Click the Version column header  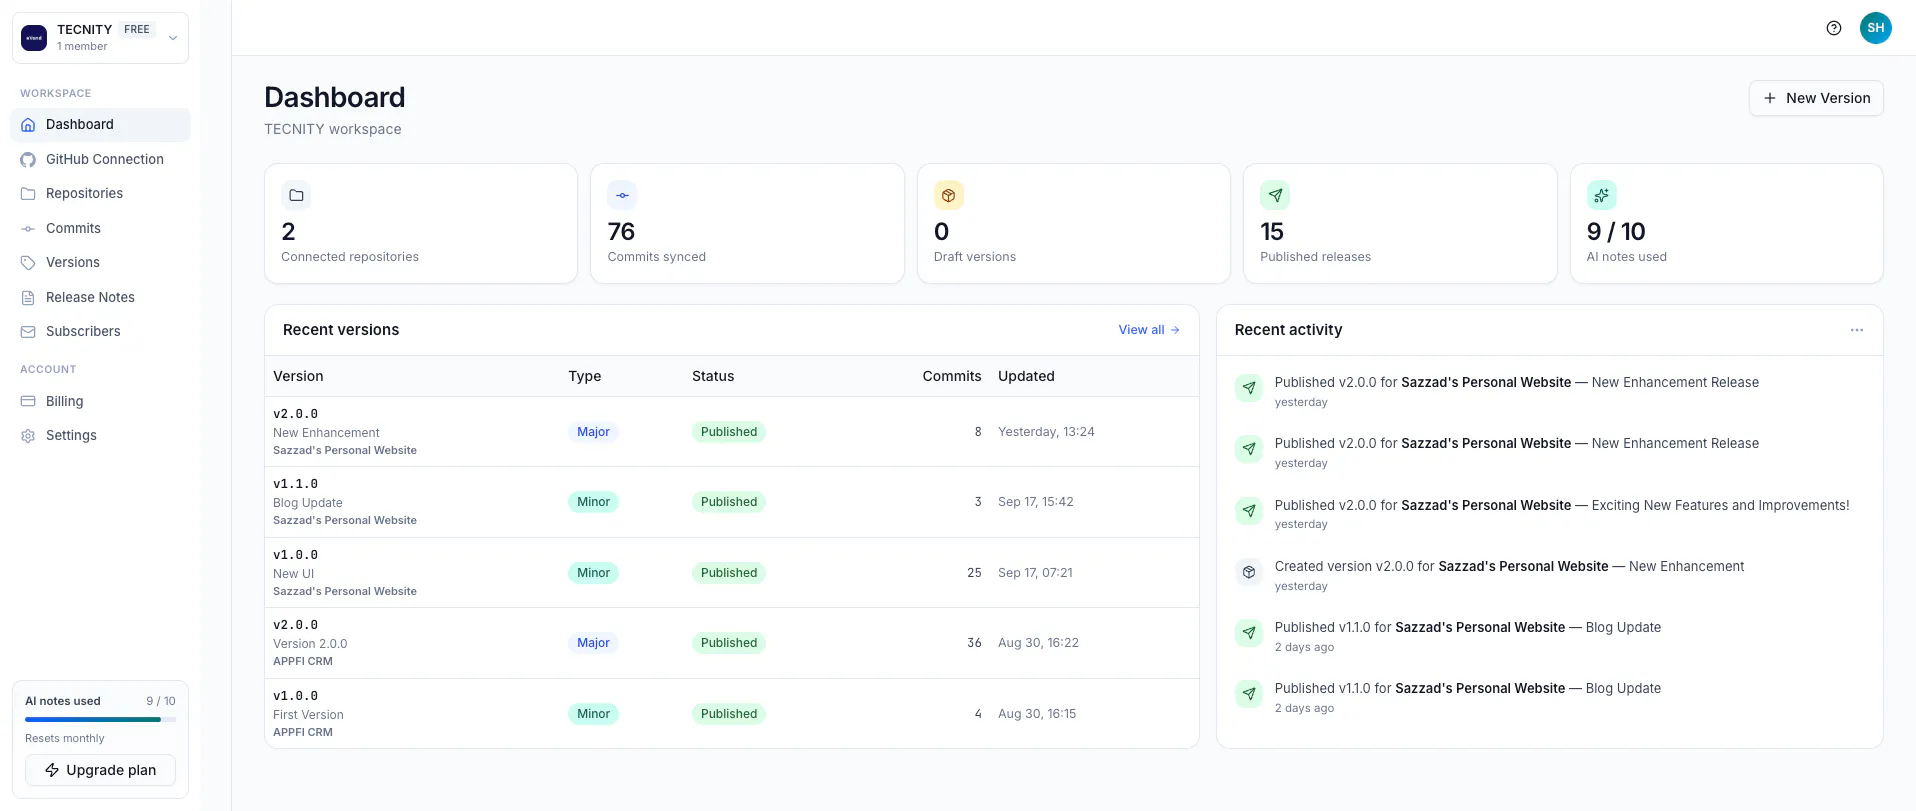pos(298,376)
